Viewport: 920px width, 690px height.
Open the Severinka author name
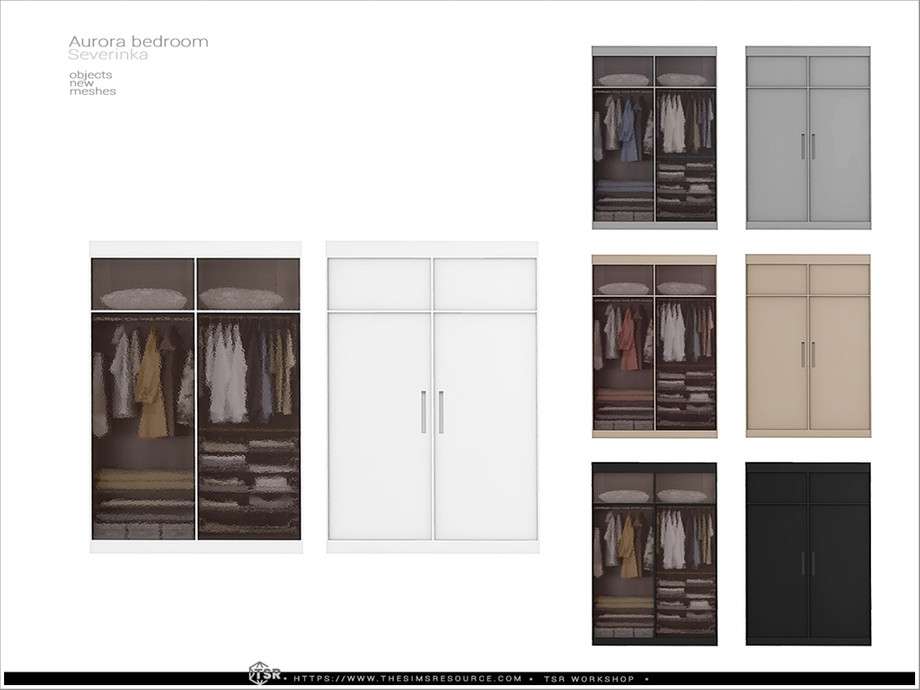[108, 56]
